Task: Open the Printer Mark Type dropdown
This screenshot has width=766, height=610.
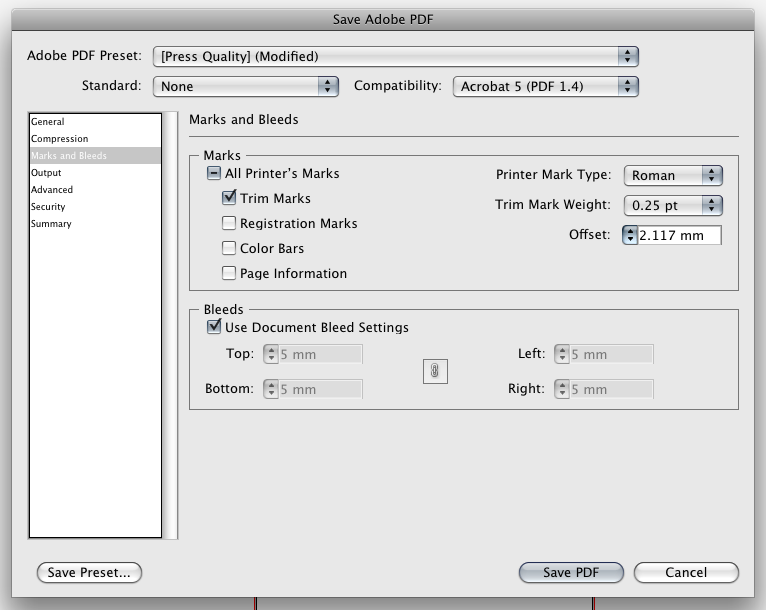Action: click(x=673, y=175)
